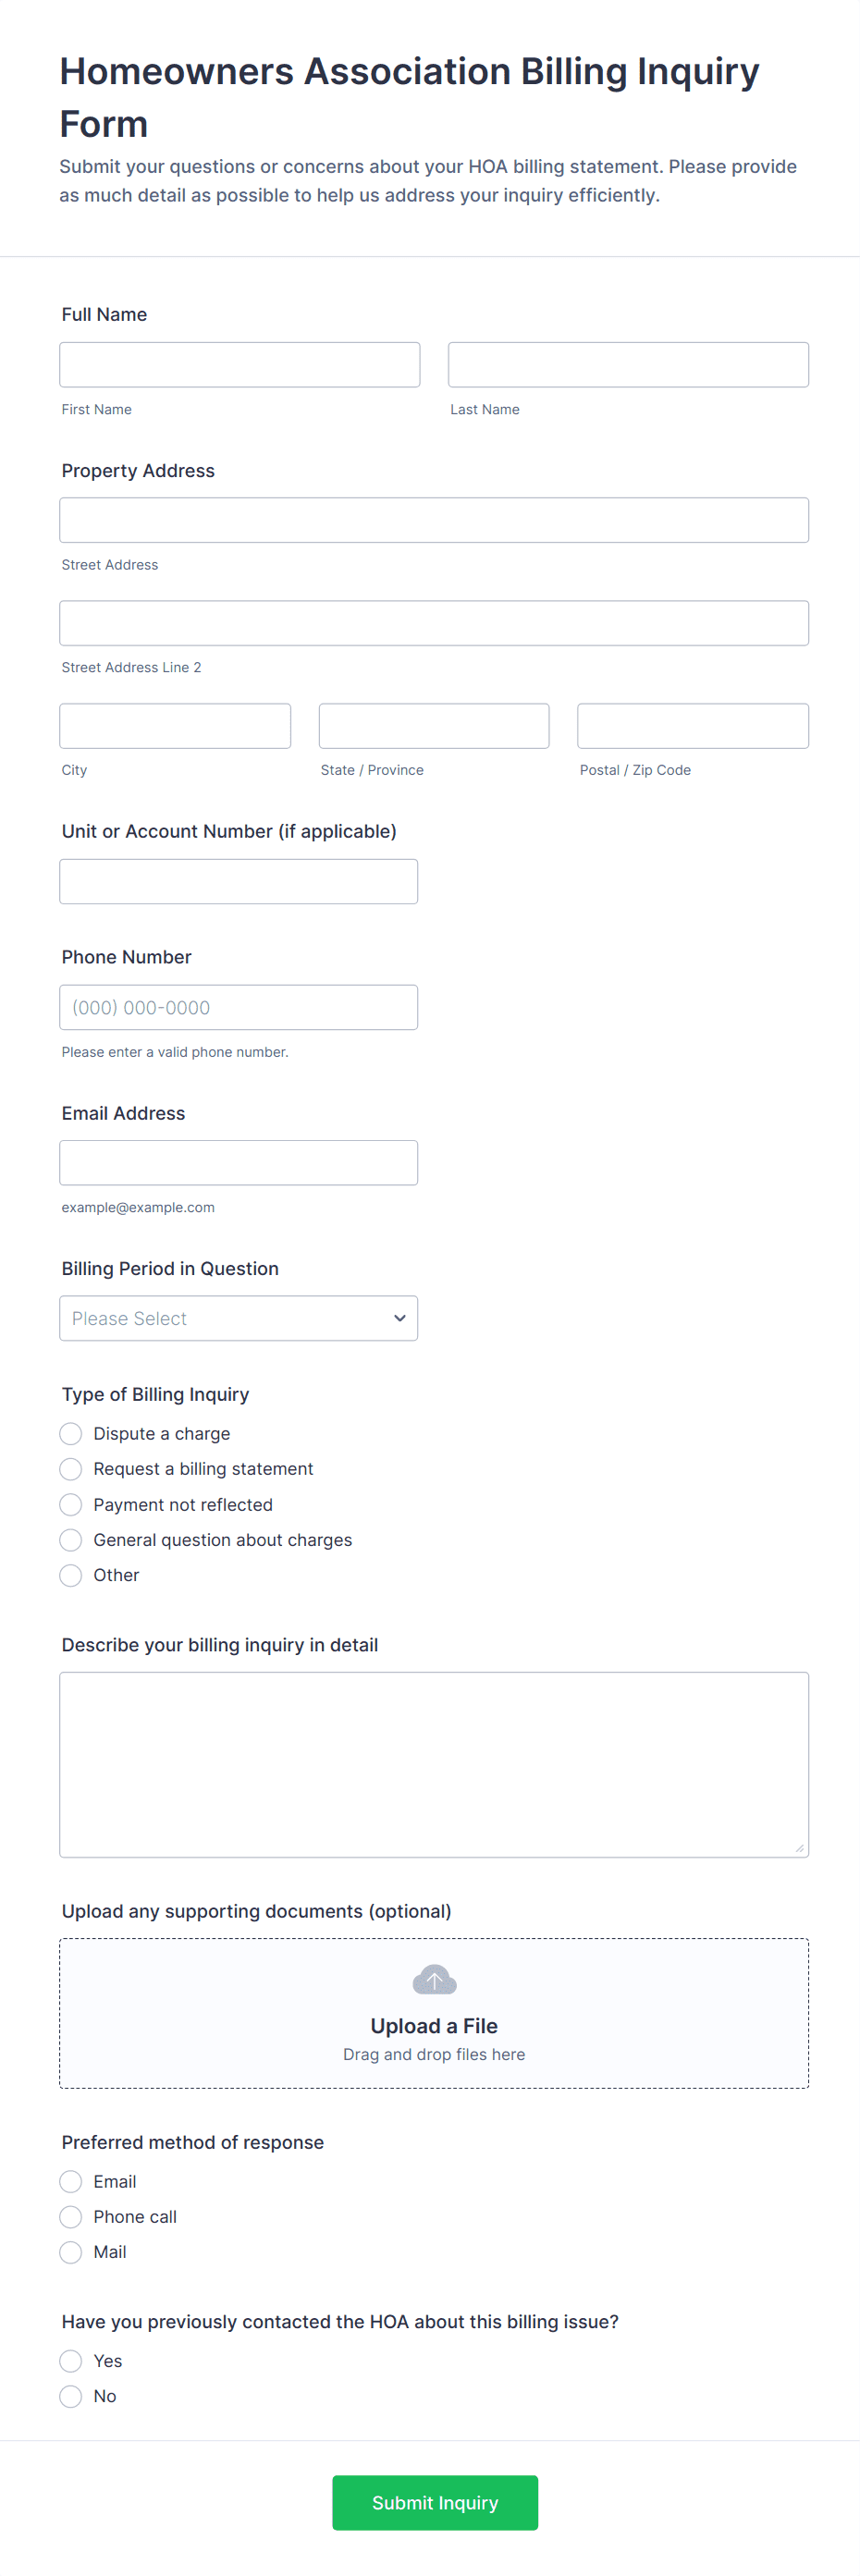860x2576 pixels.
Task: Click the First Name input field
Action: click(x=239, y=365)
